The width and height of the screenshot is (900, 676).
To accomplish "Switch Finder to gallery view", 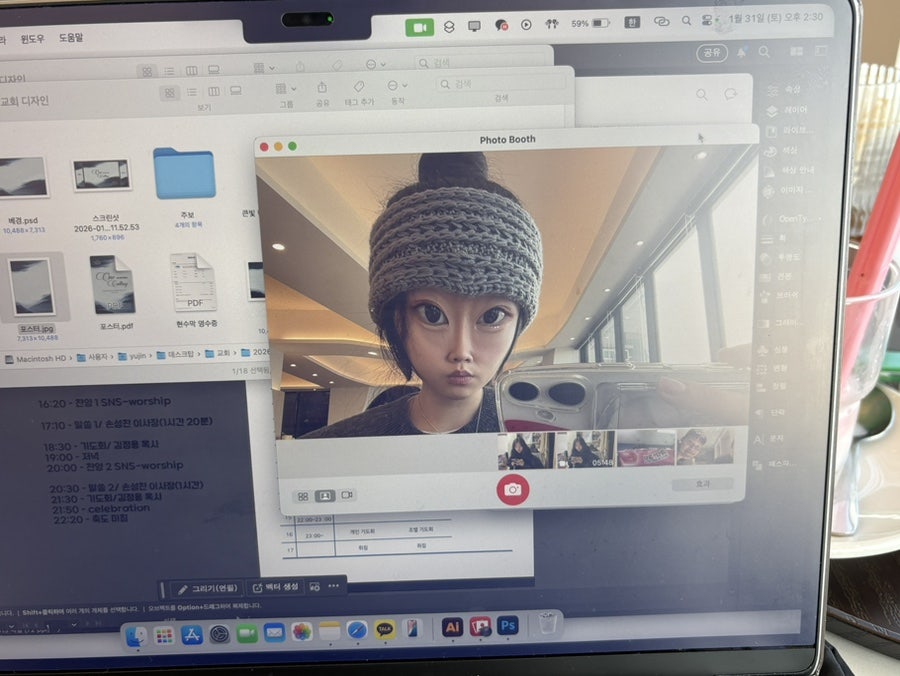I will pyautogui.click(x=235, y=91).
